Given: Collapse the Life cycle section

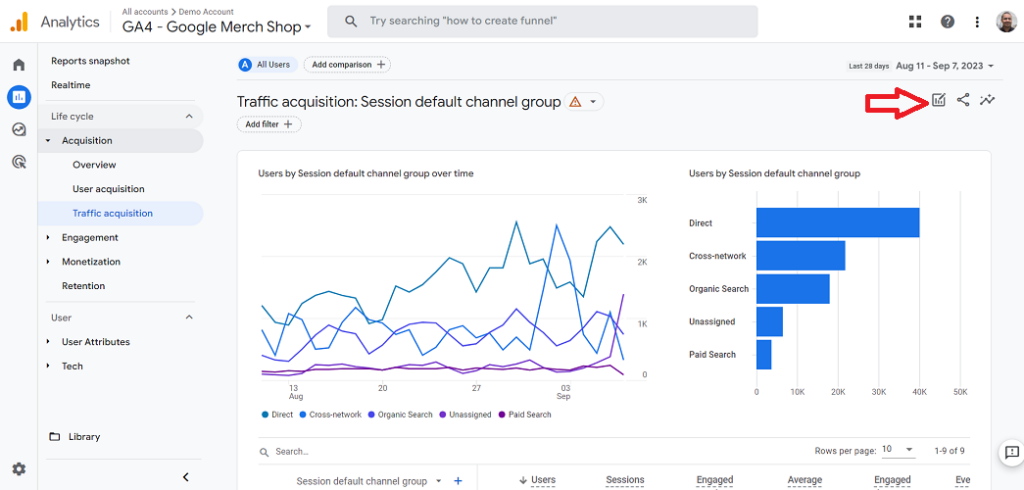Looking at the screenshot, I should (x=189, y=117).
